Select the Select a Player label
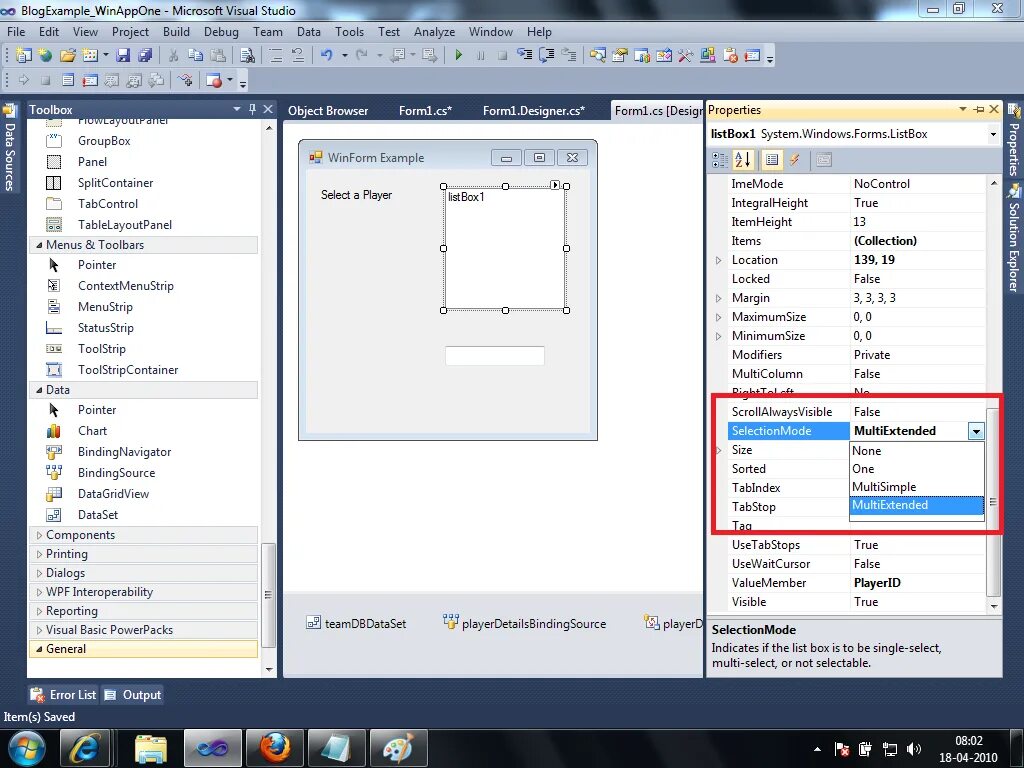This screenshot has width=1024, height=768. coord(356,195)
